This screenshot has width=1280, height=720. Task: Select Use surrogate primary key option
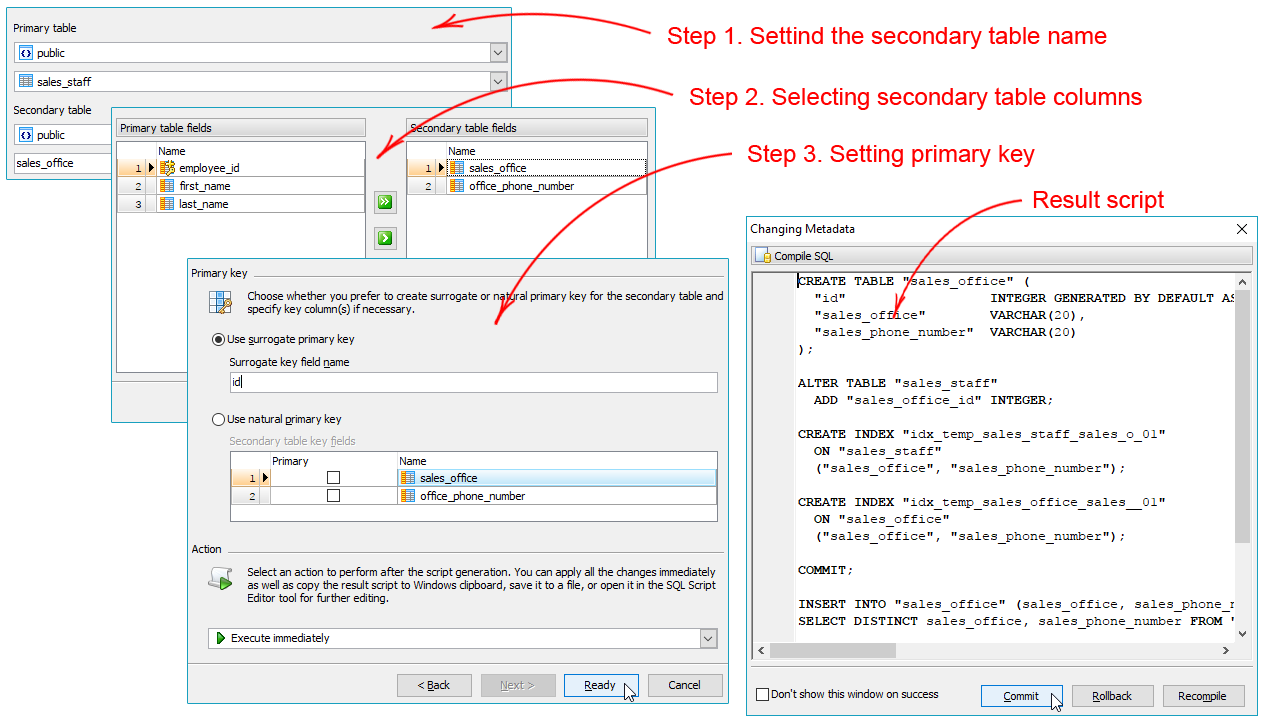[219, 339]
